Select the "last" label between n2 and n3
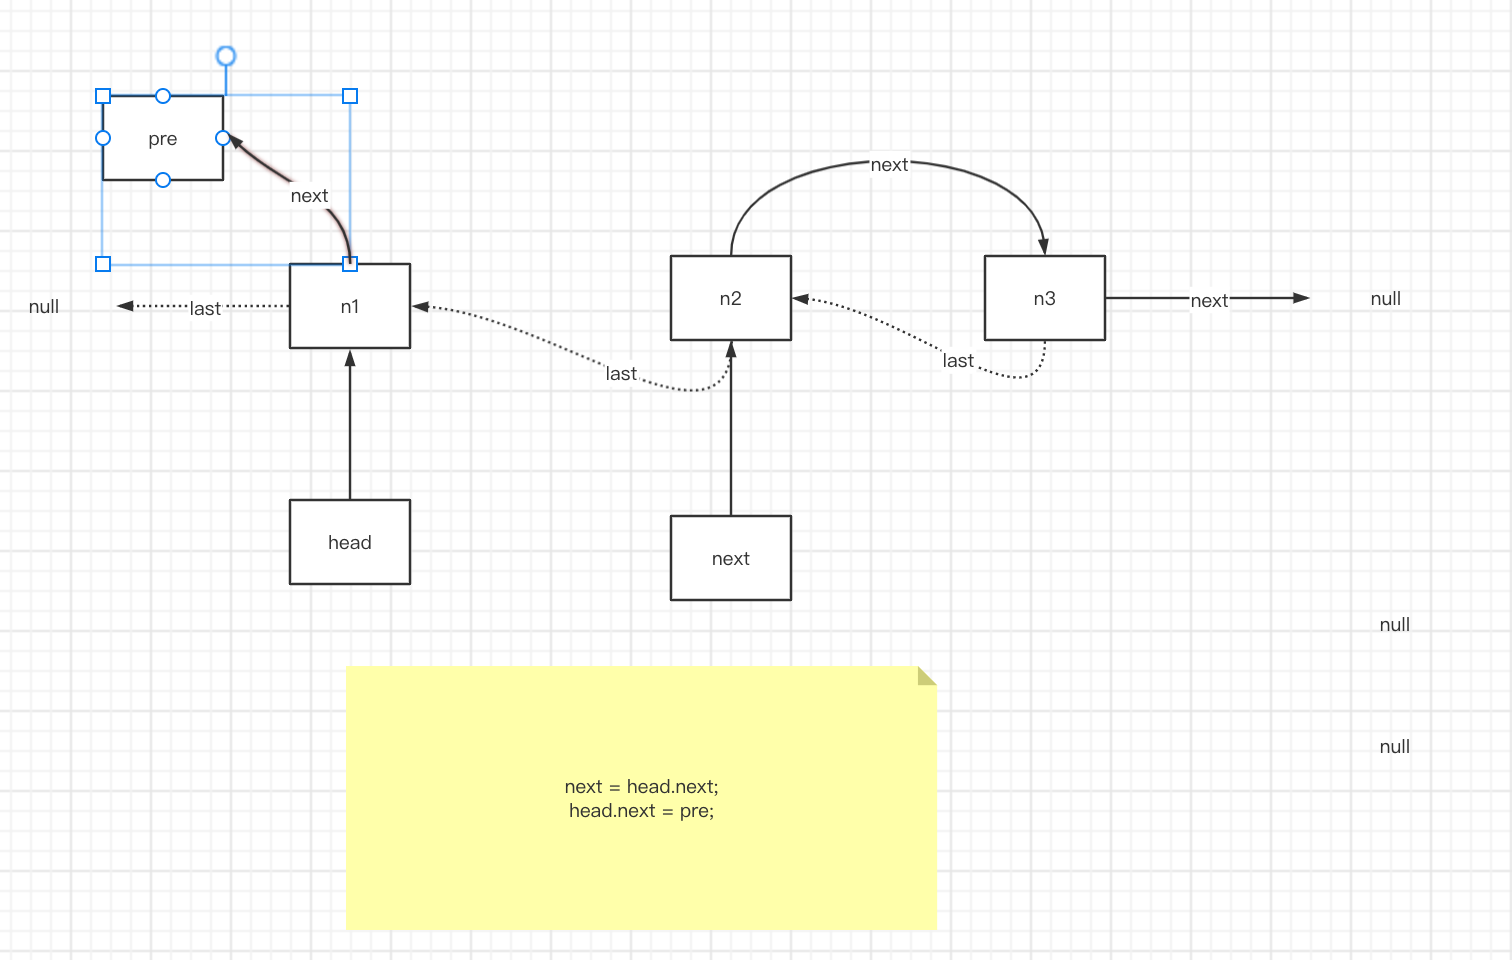This screenshot has width=1512, height=960. point(958,361)
